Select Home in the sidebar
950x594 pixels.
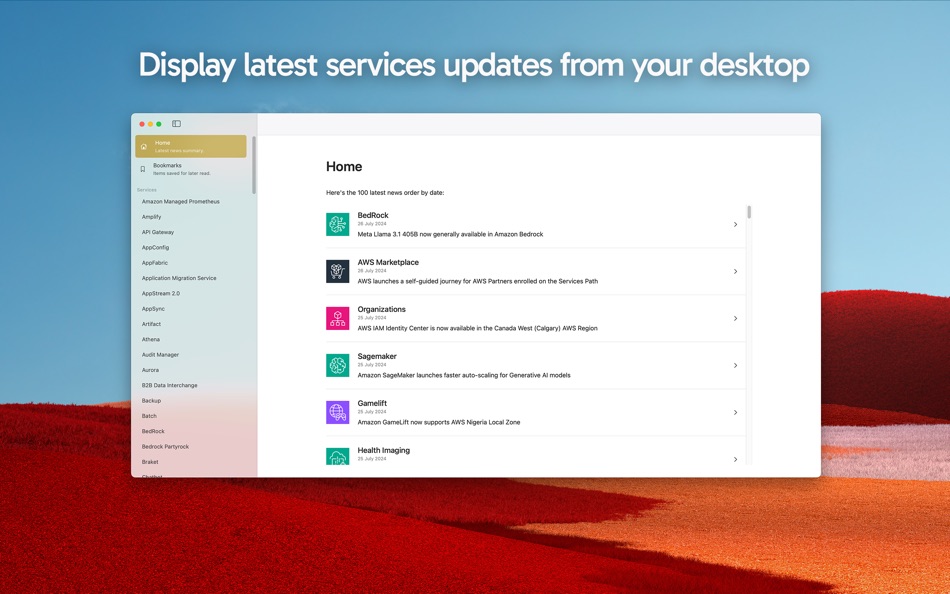191,147
